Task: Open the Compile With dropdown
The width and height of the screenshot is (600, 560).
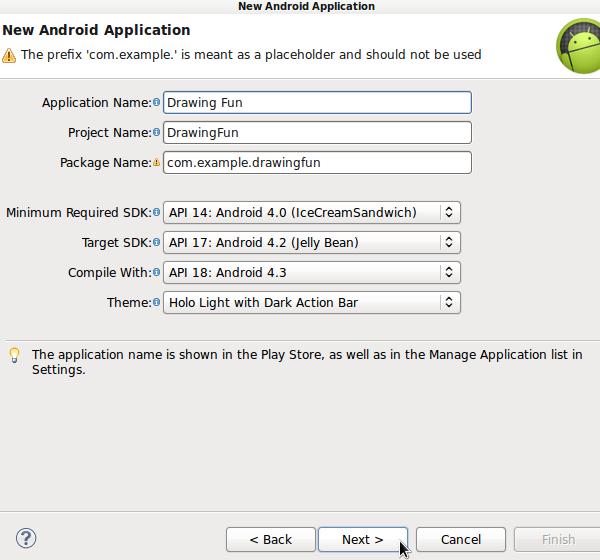Action: pos(312,273)
